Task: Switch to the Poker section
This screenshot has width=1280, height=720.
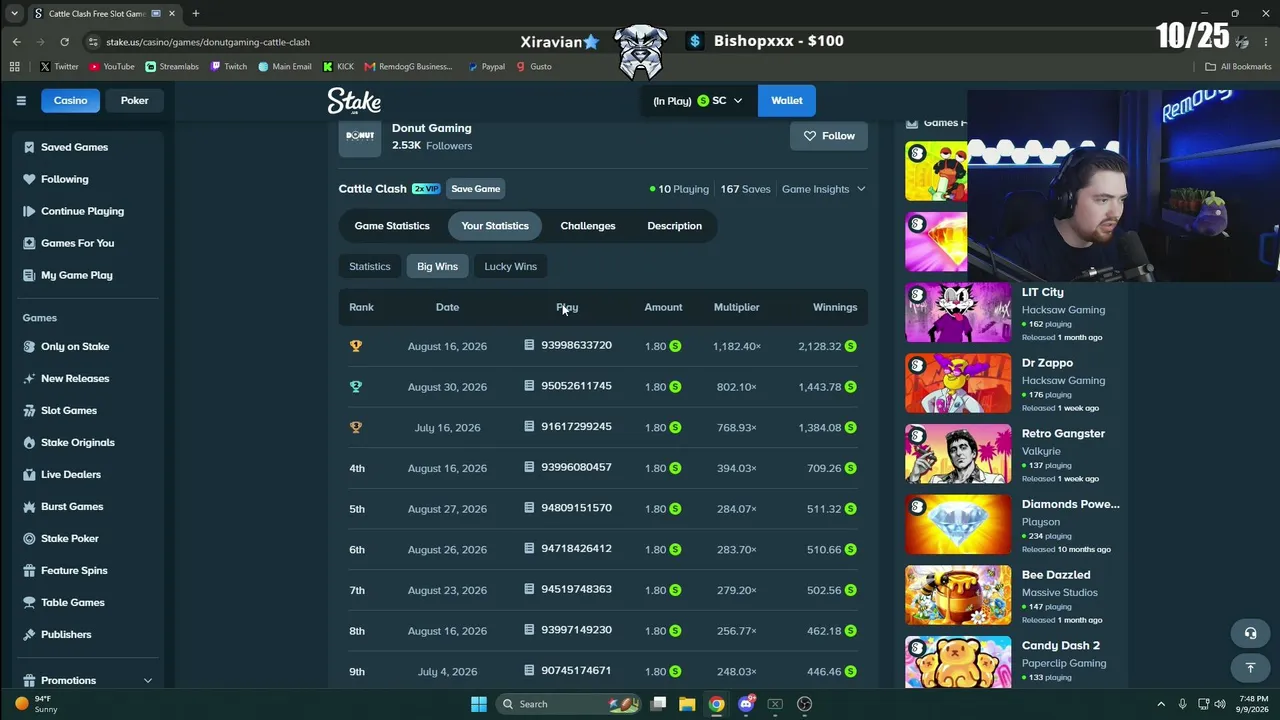Action: point(135,100)
